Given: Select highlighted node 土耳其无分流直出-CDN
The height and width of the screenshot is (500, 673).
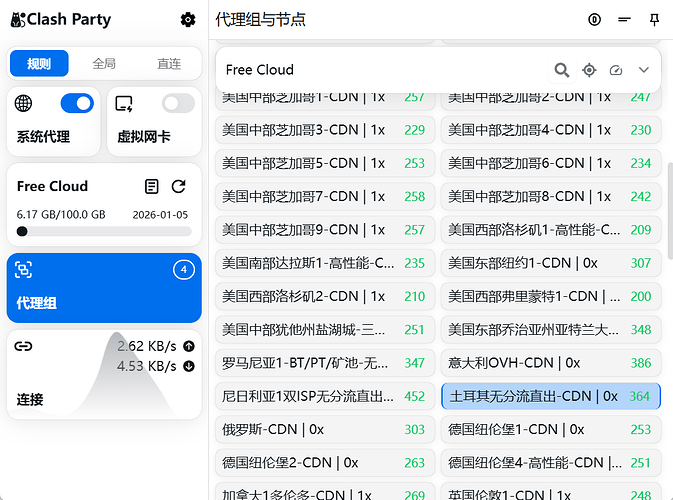Looking at the screenshot, I should pos(551,396).
